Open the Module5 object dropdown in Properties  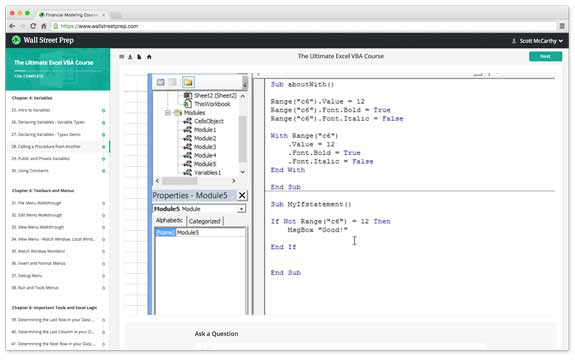tap(241, 209)
